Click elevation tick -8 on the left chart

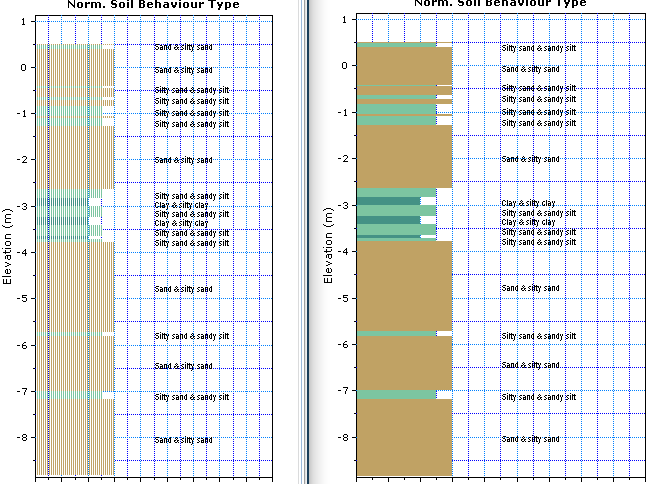pos(22,438)
